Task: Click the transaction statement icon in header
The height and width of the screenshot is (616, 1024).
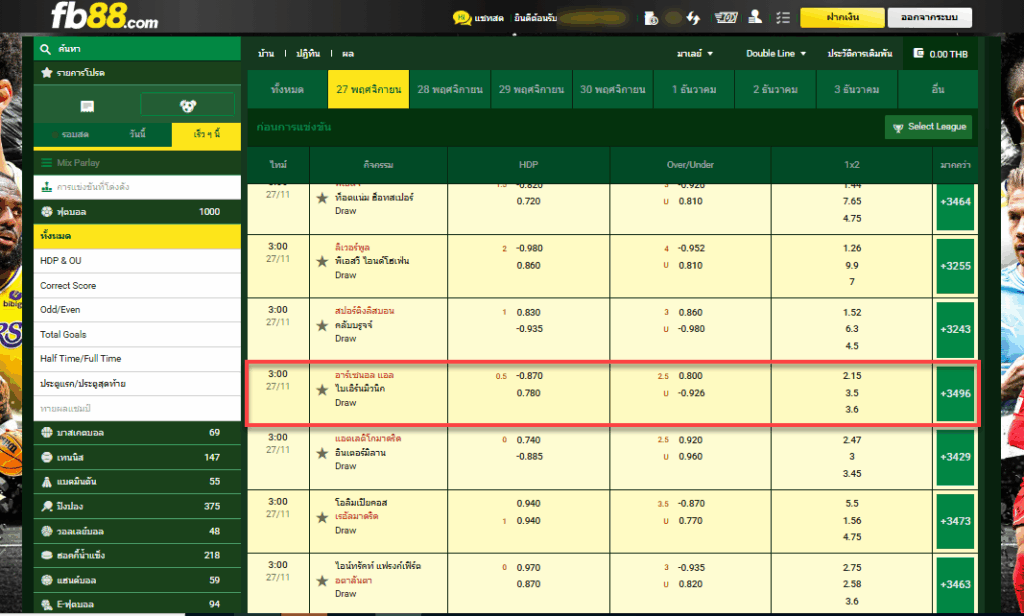Action: coord(651,18)
